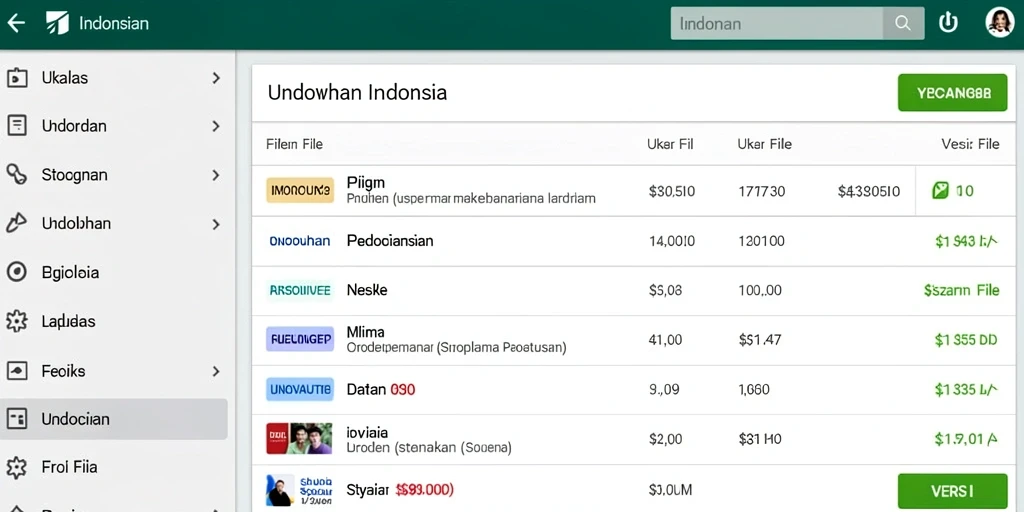Open the ioviaia row thumbnail
The image size is (1024, 512).
pos(299,439)
